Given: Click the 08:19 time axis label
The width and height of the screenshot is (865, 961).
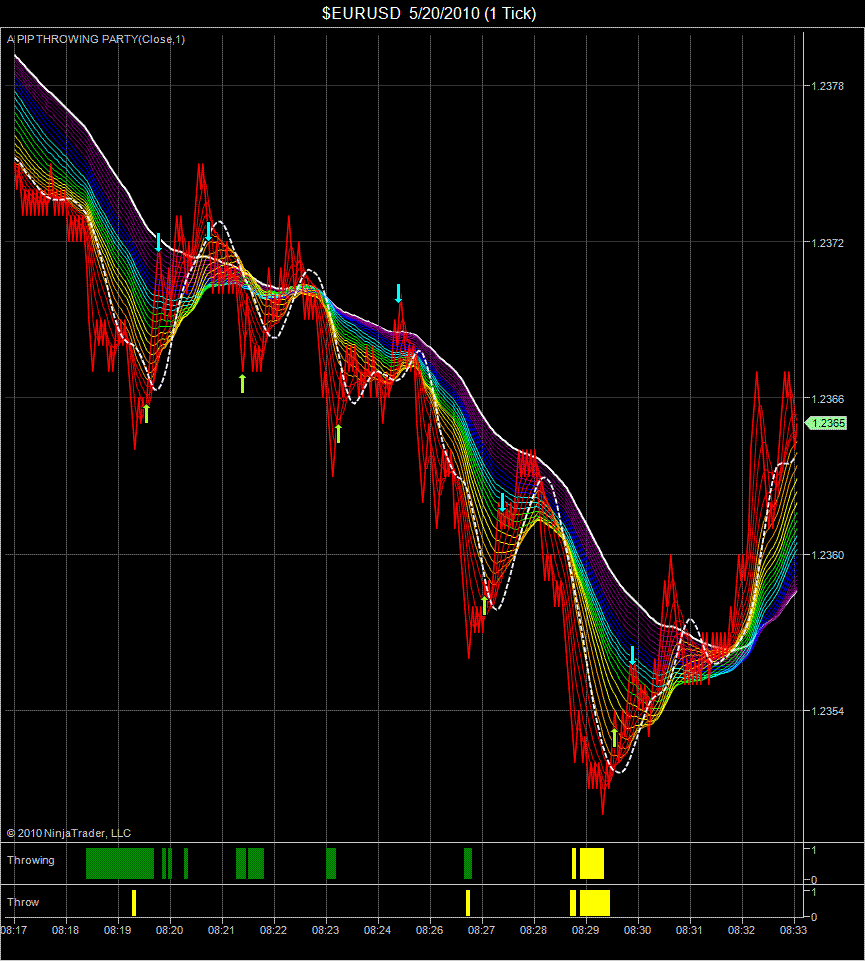Looking at the screenshot, I should pos(117,930).
